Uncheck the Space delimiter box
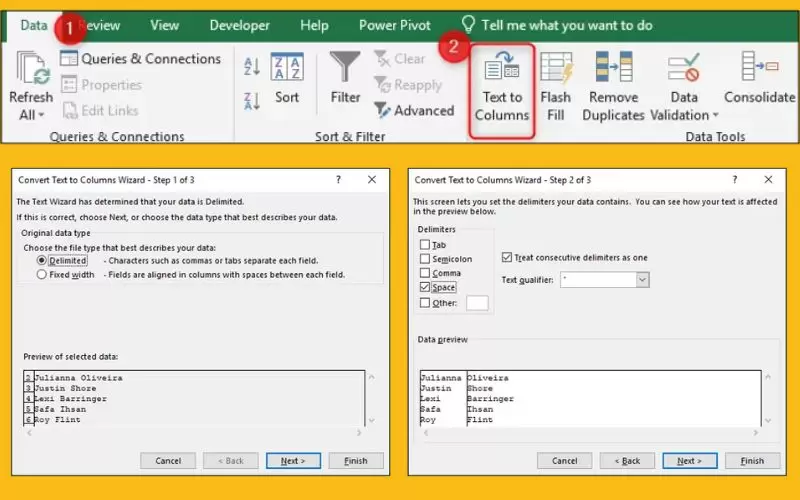Screen dimensions: 800x500 pyautogui.click(x=424, y=287)
